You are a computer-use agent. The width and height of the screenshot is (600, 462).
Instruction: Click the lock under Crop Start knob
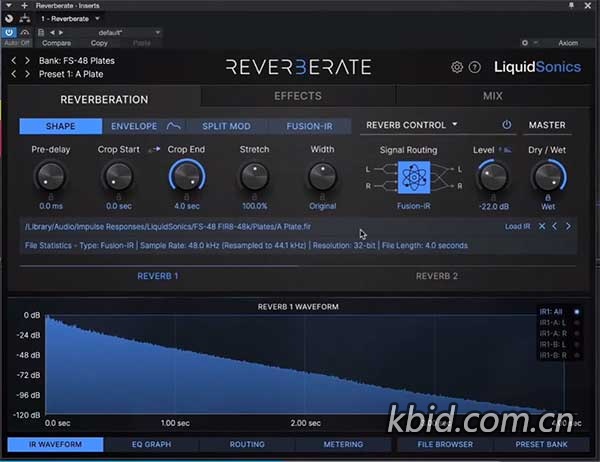click(x=119, y=197)
